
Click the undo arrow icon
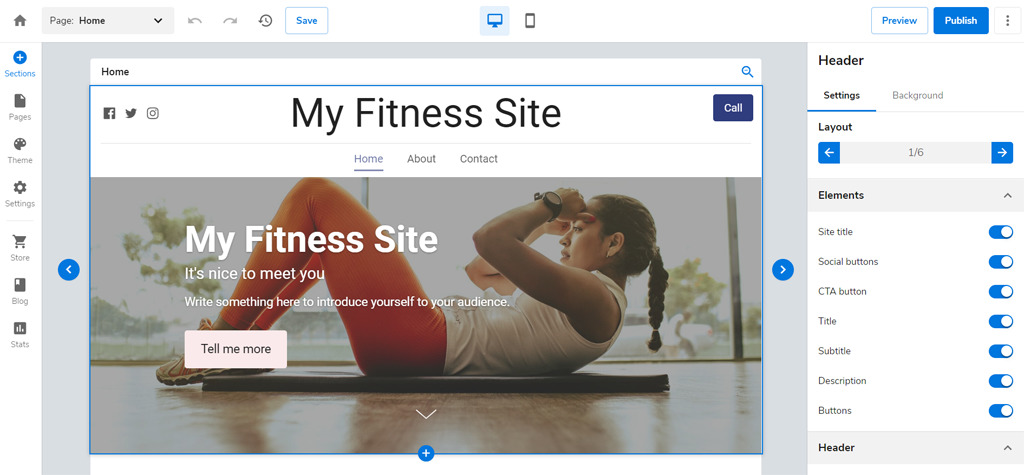195,21
